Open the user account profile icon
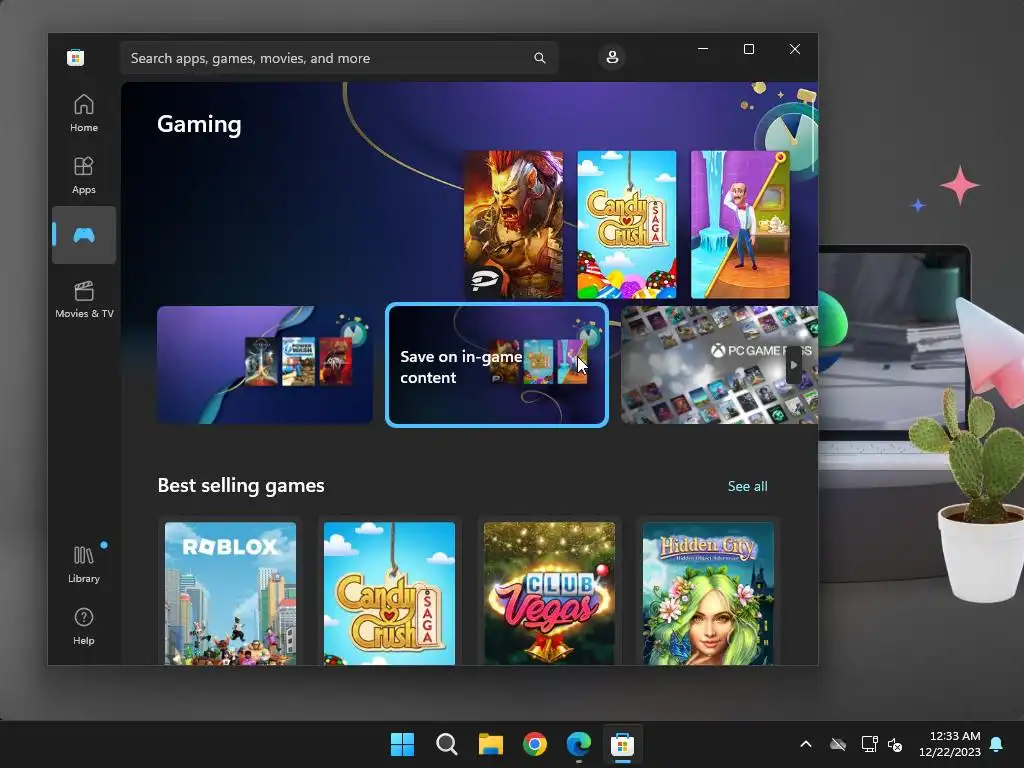 [612, 57]
